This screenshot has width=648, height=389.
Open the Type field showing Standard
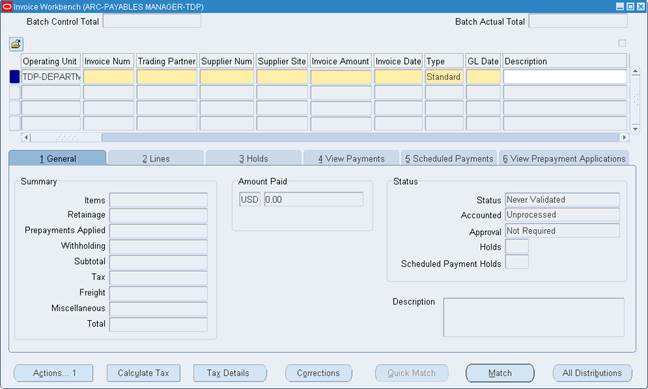point(444,77)
